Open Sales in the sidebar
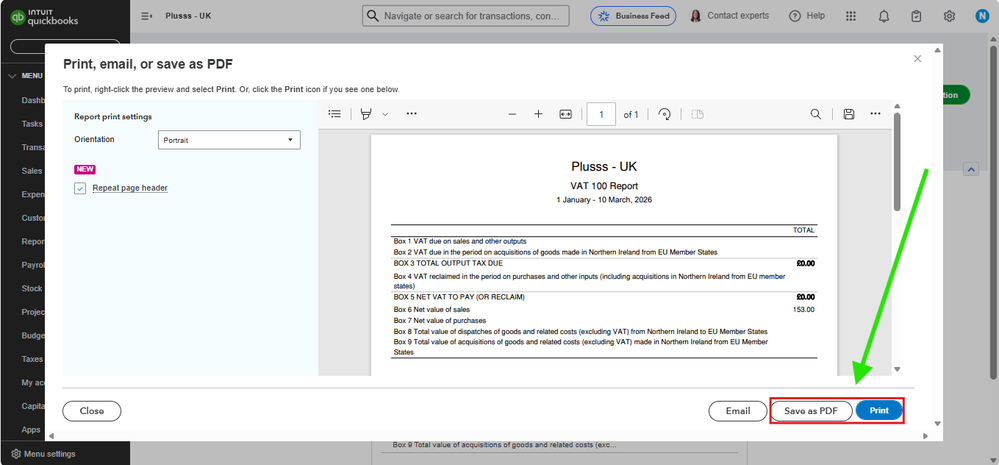 point(32,171)
